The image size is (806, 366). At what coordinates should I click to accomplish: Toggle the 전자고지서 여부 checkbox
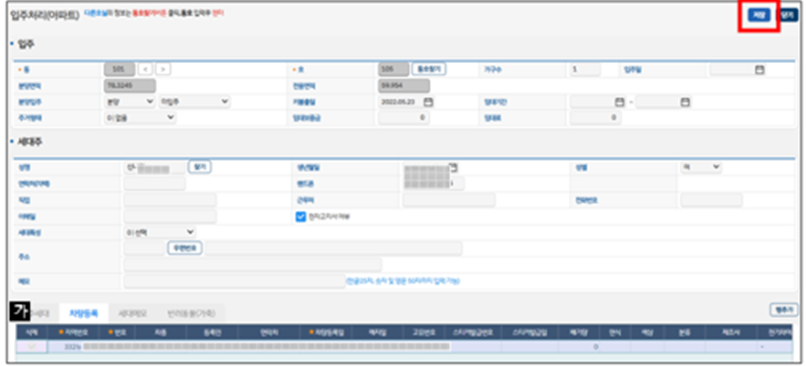click(x=301, y=216)
